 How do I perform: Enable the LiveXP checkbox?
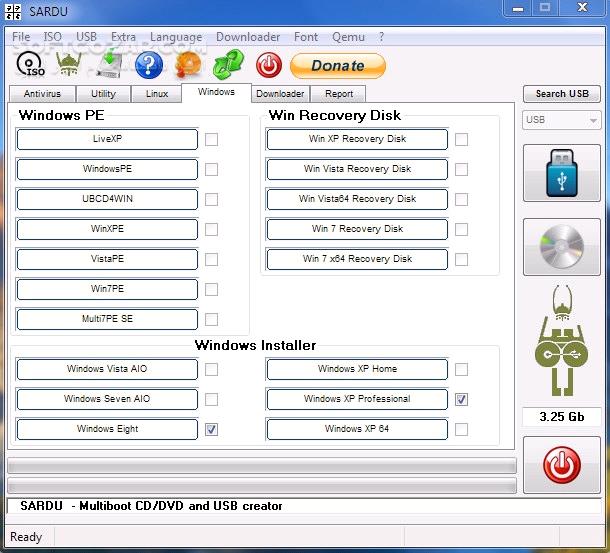tap(211, 139)
